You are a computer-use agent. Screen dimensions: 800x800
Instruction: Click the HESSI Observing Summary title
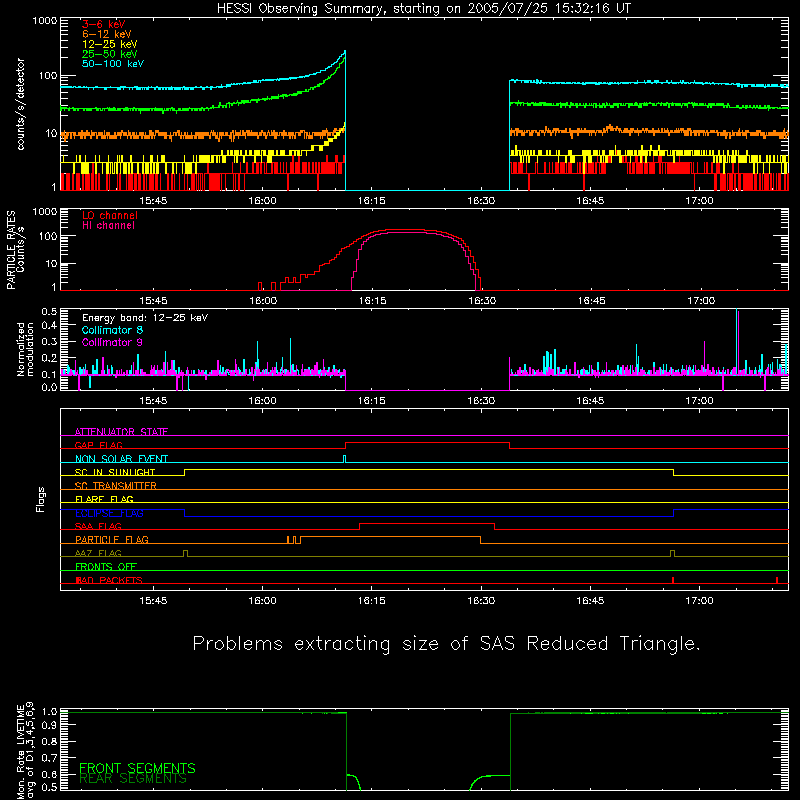423,9
